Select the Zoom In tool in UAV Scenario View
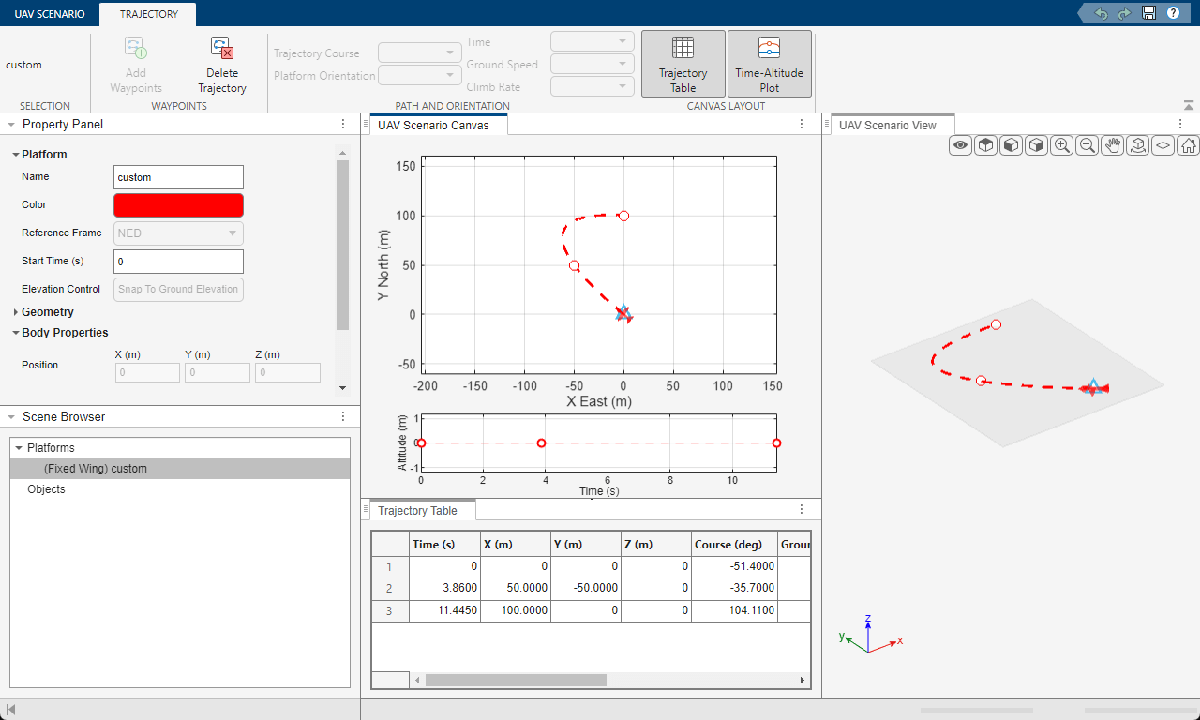Viewport: 1200px width, 720px height. [1061, 145]
